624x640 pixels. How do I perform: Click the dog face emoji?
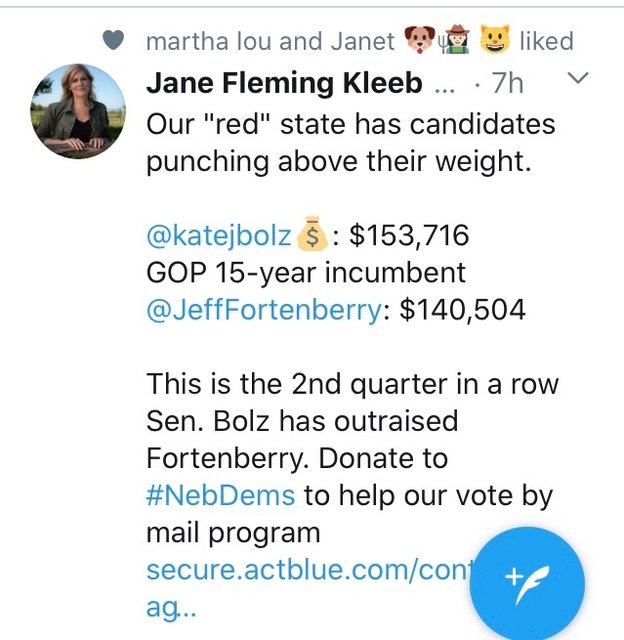click(x=421, y=41)
